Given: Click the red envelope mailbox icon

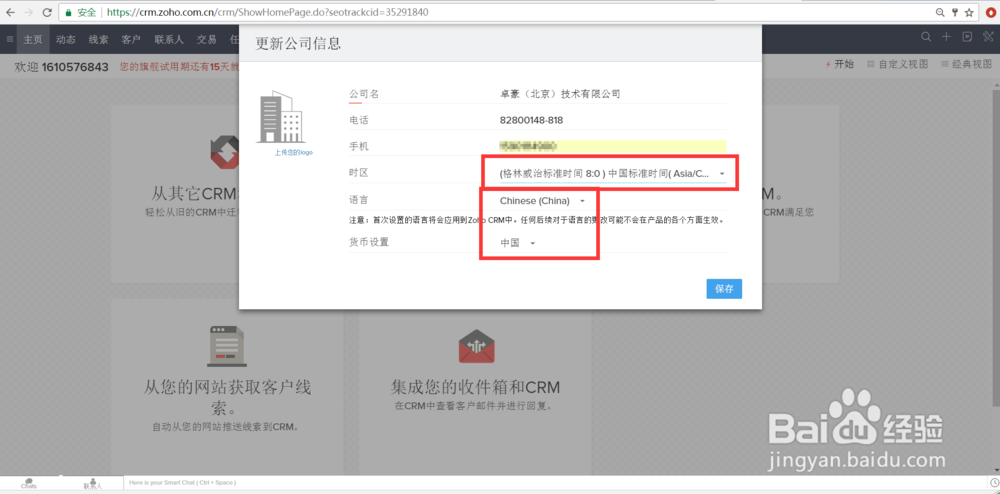Looking at the screenshot, I should (476, 346).
